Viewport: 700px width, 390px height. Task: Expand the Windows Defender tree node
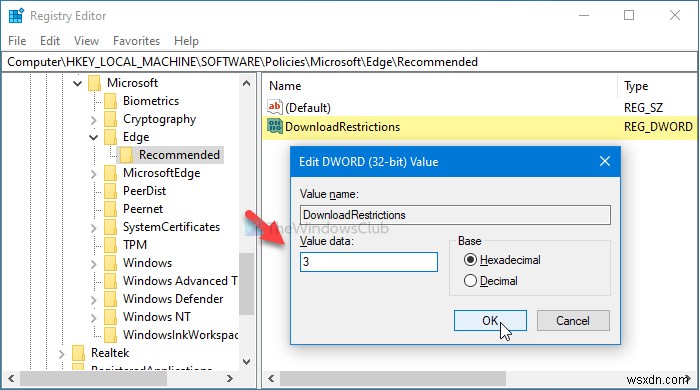[x=93, y=299]
